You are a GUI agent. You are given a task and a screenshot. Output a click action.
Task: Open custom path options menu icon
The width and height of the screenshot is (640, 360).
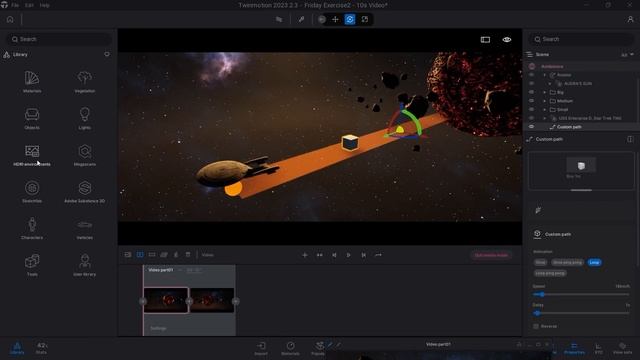[x=630, y=139]
